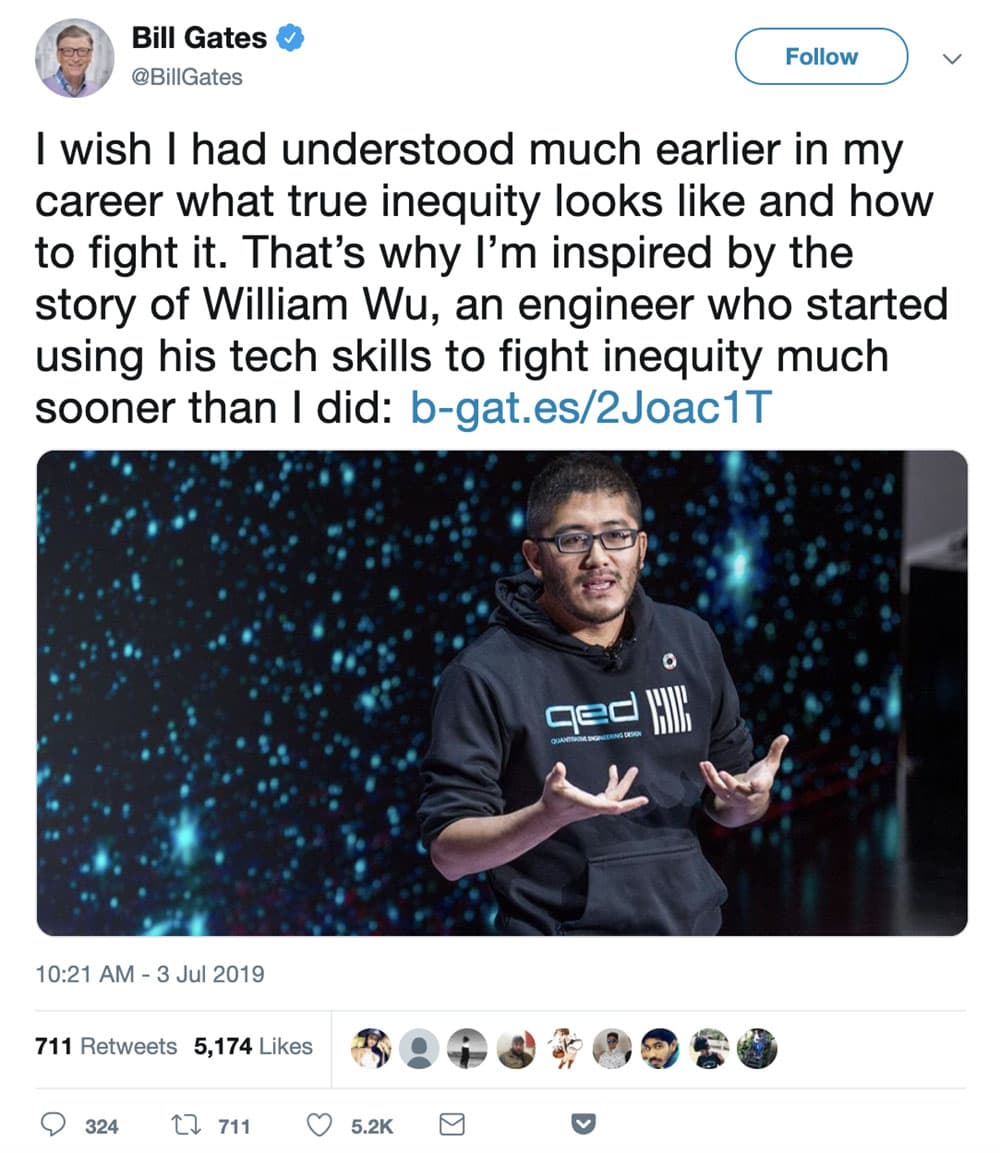Screen dimensions: 1000x1153
Task: View the 5,174 Likes list
Action: point(253,1046)
